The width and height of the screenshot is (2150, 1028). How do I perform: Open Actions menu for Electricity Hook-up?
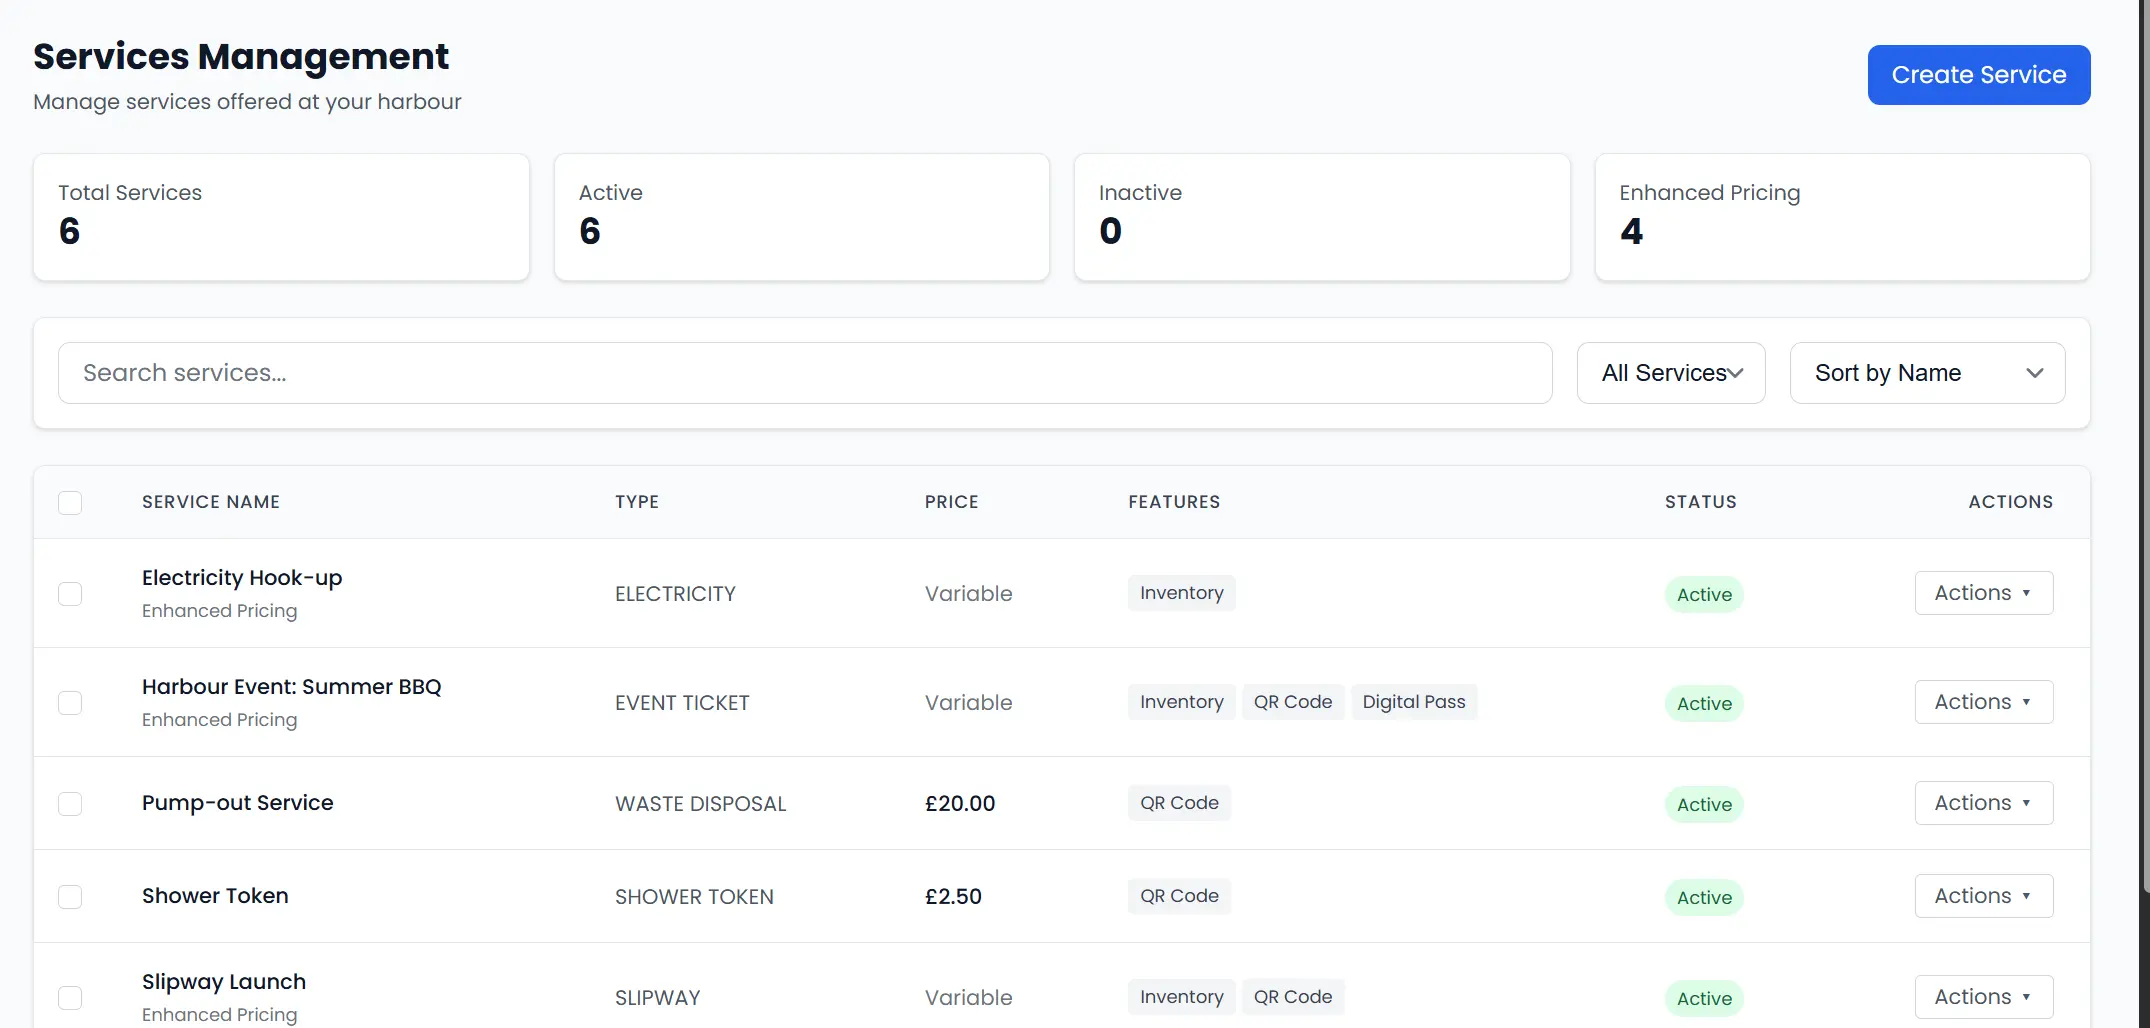pos(1983,592)
